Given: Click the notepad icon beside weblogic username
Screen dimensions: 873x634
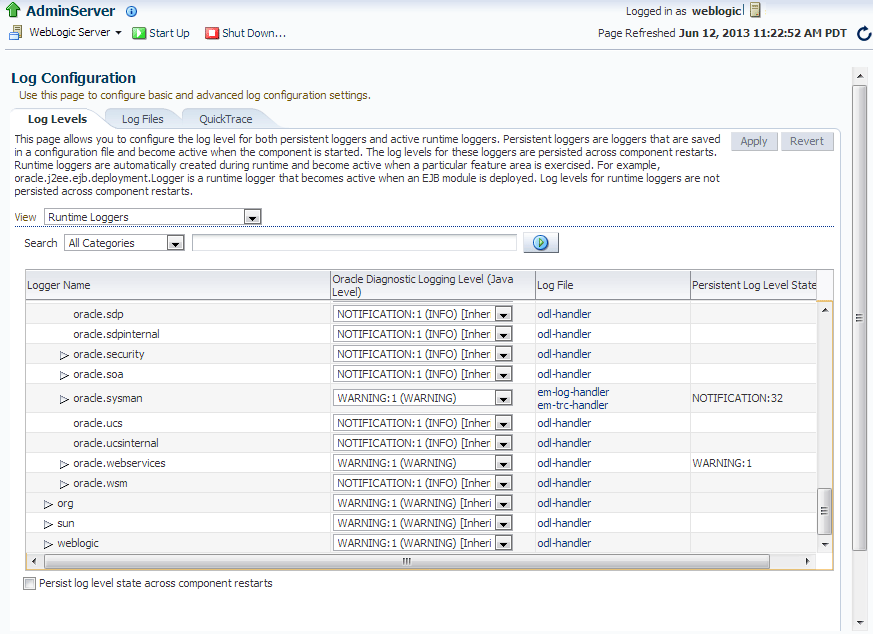Looking at the screenshot, I should (753, 10).
